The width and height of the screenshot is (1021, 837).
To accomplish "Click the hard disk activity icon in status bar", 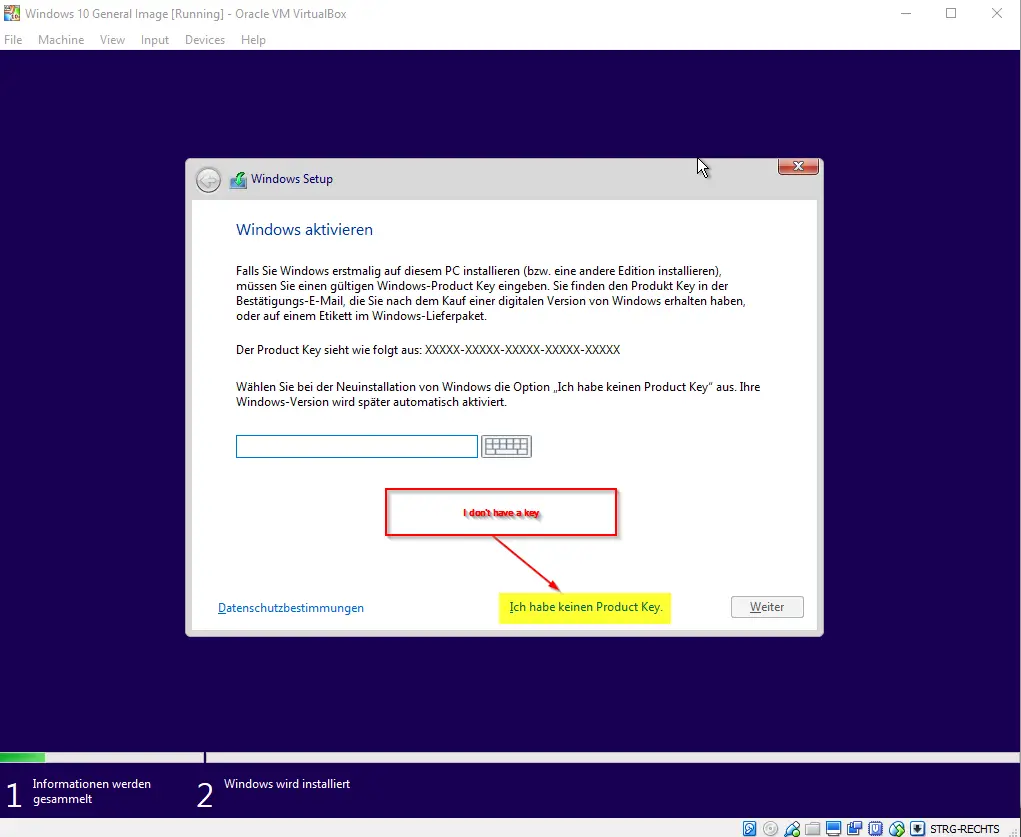I will click(x=749, y=829).
